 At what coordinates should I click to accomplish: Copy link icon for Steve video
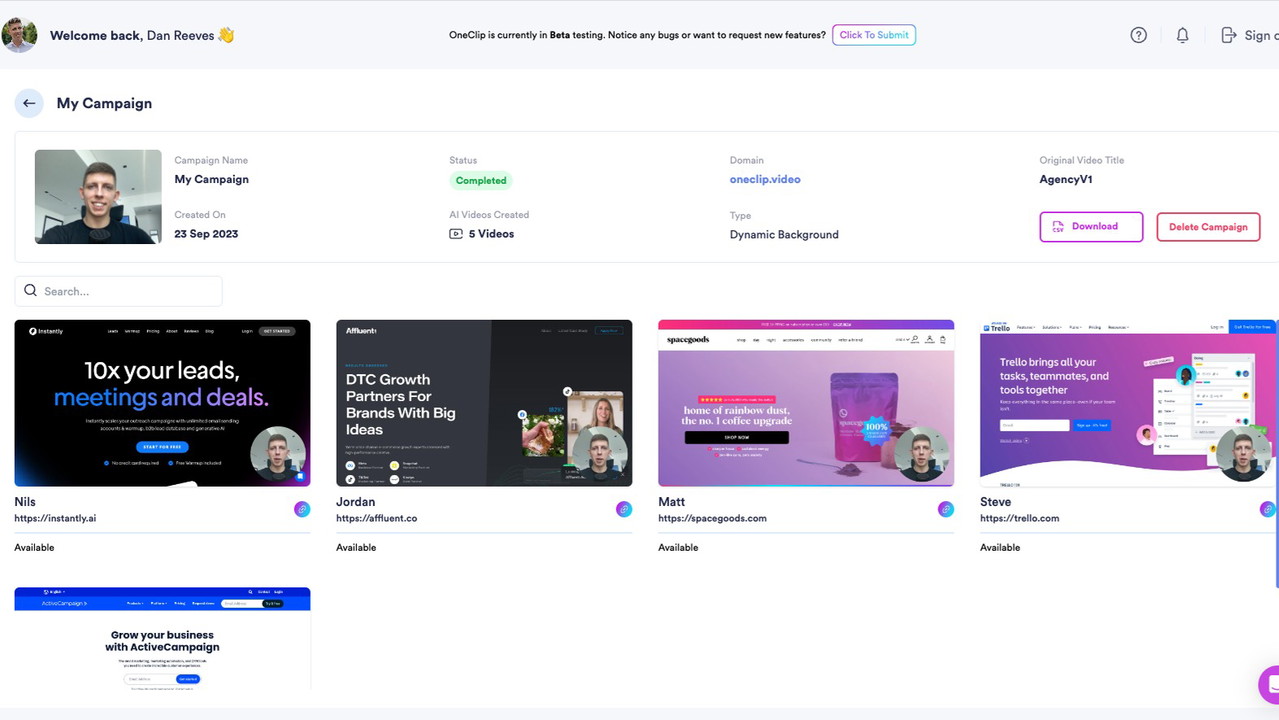coord(1267,509)
